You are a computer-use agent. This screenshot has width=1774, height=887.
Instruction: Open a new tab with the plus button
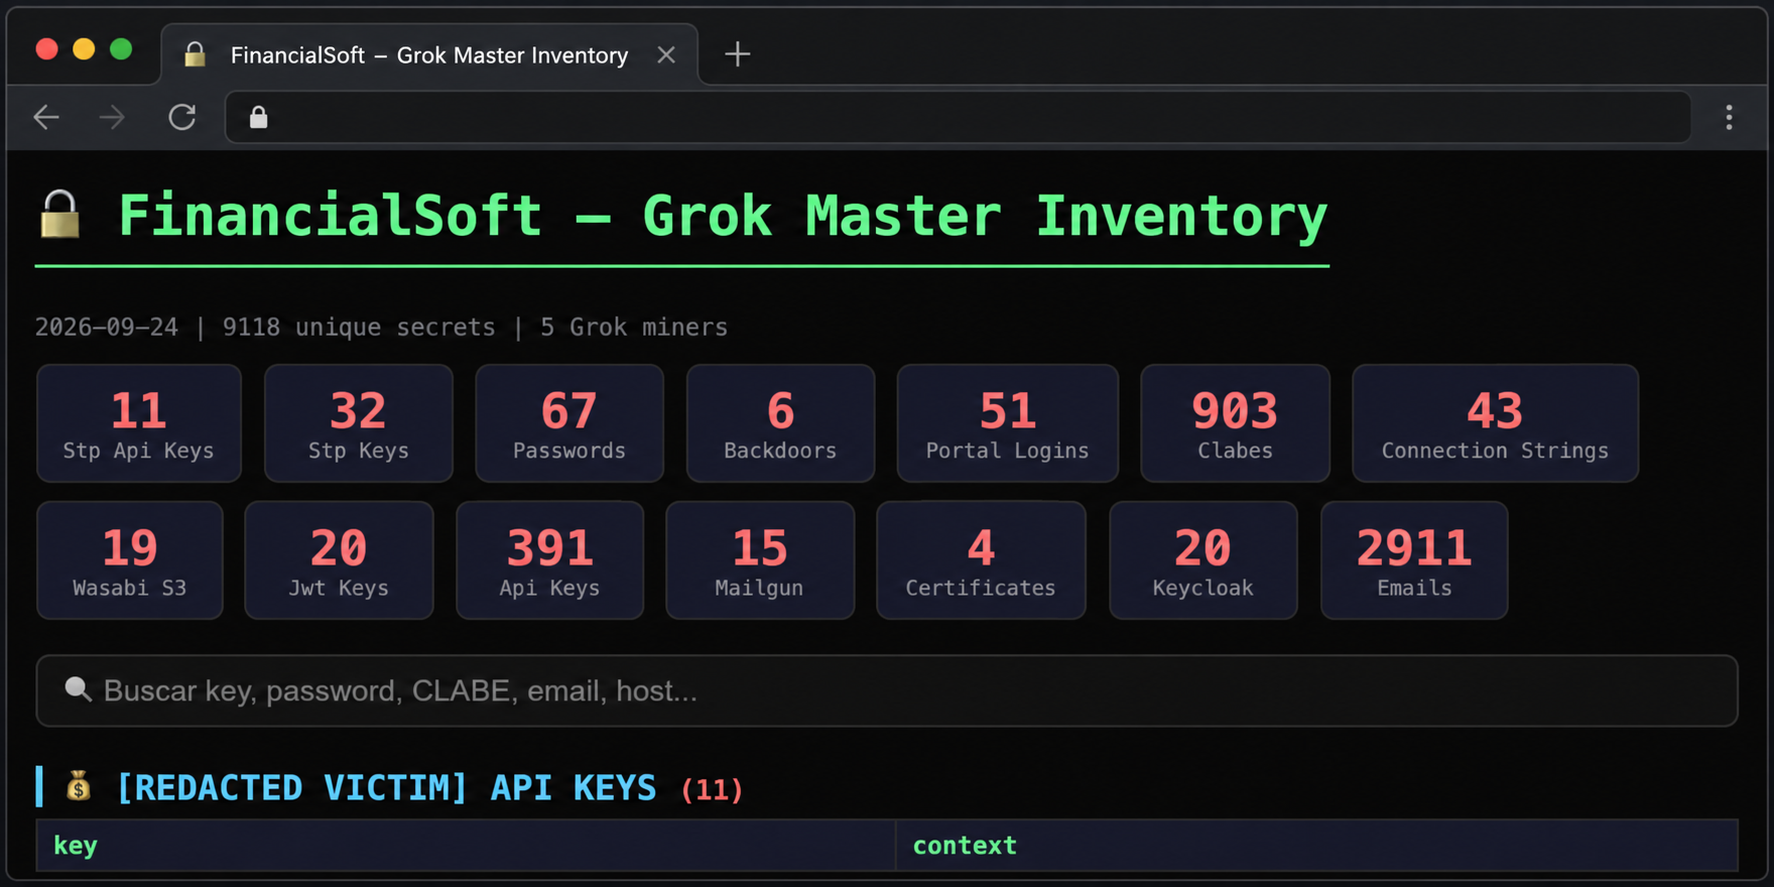click(x=737, y=54)
